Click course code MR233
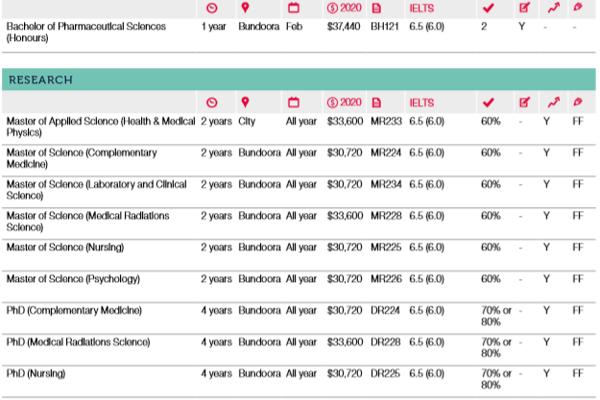600x400 pixels. point(385,121)
